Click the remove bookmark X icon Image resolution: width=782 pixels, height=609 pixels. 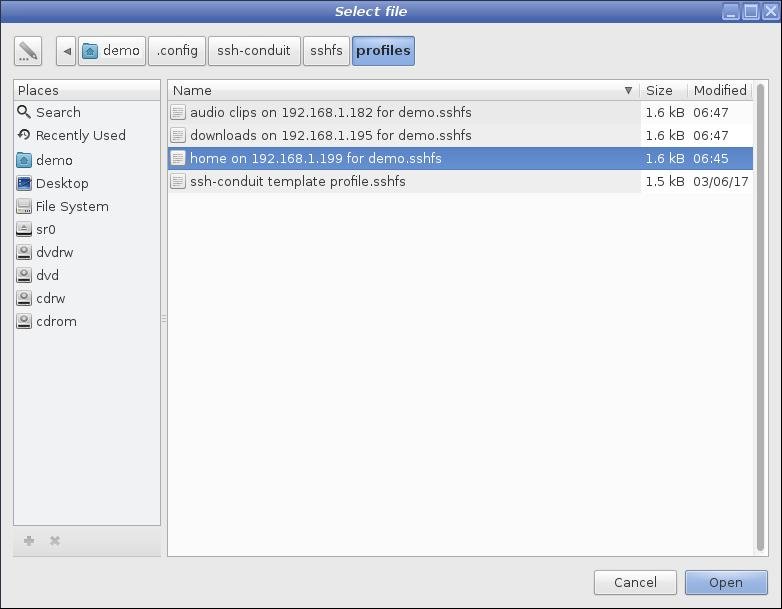55,541
